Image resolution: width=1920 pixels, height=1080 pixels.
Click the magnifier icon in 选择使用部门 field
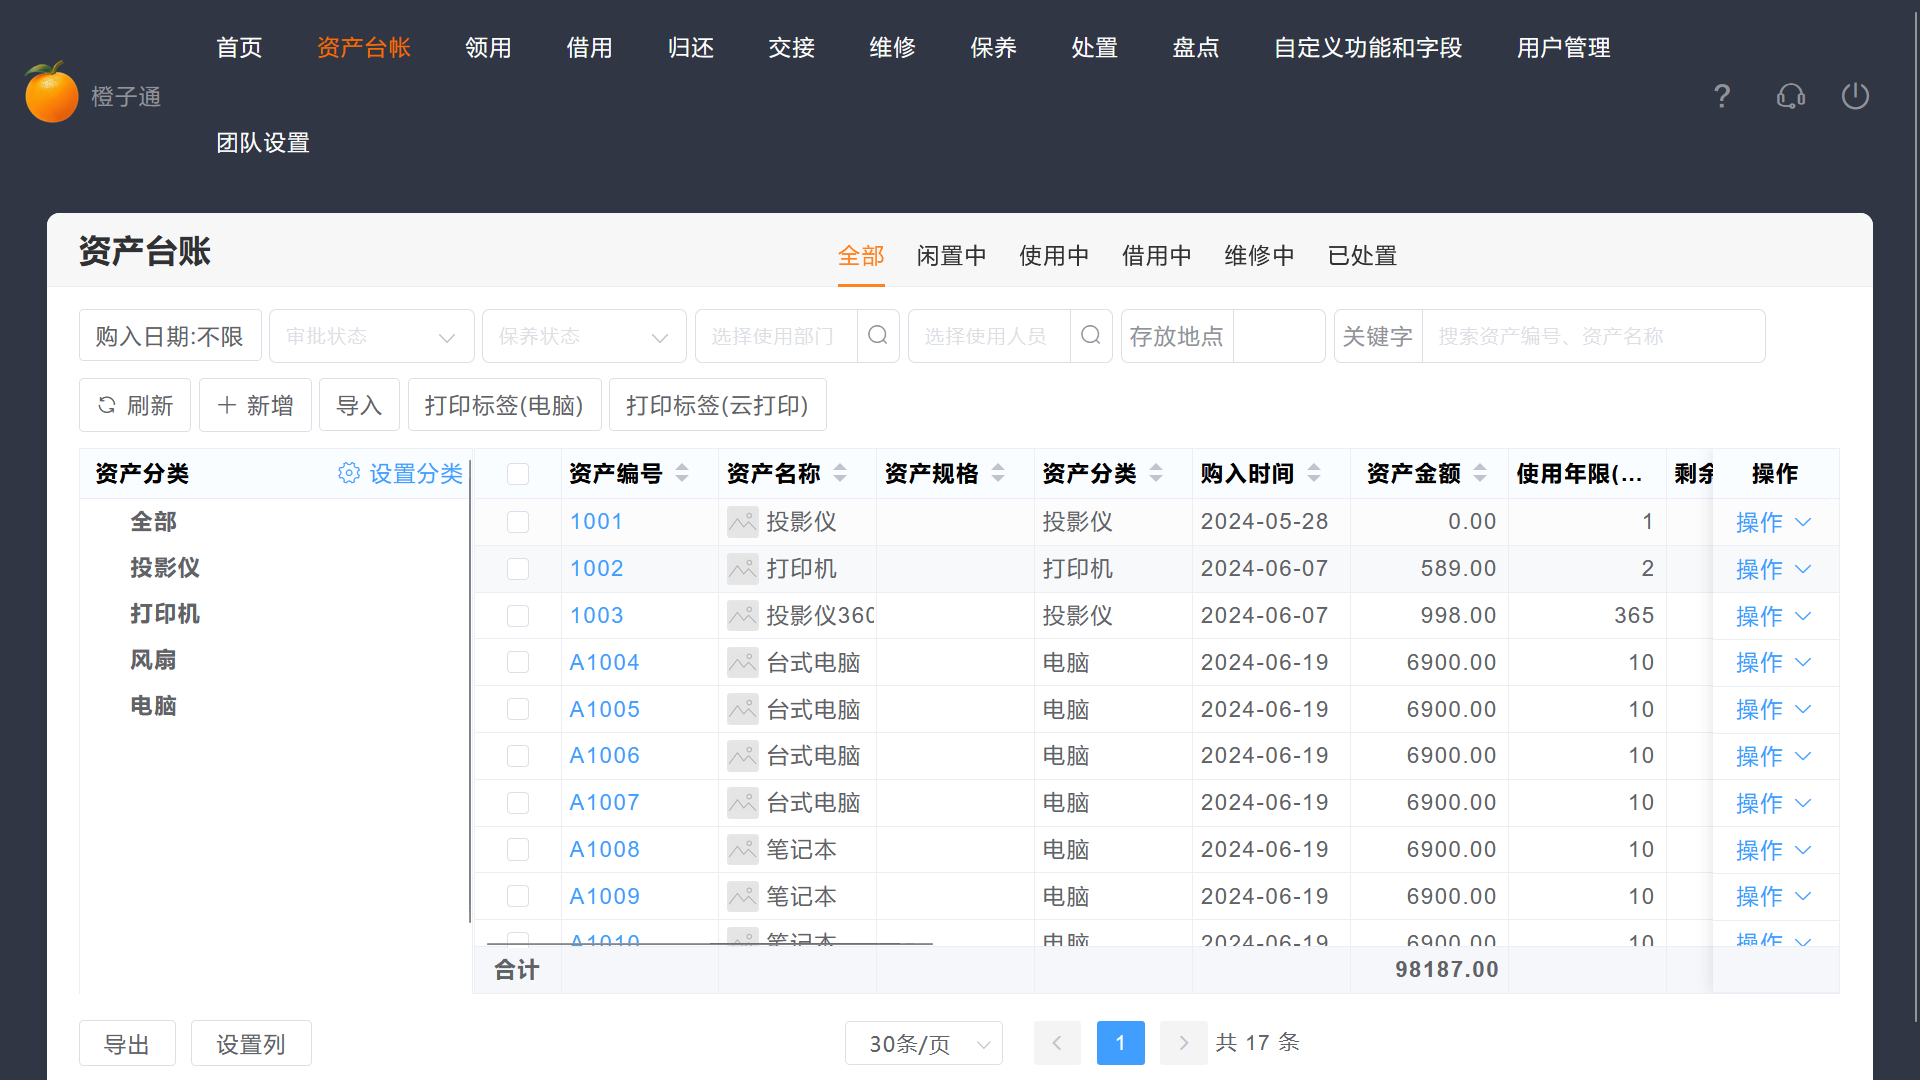(878, 336)
